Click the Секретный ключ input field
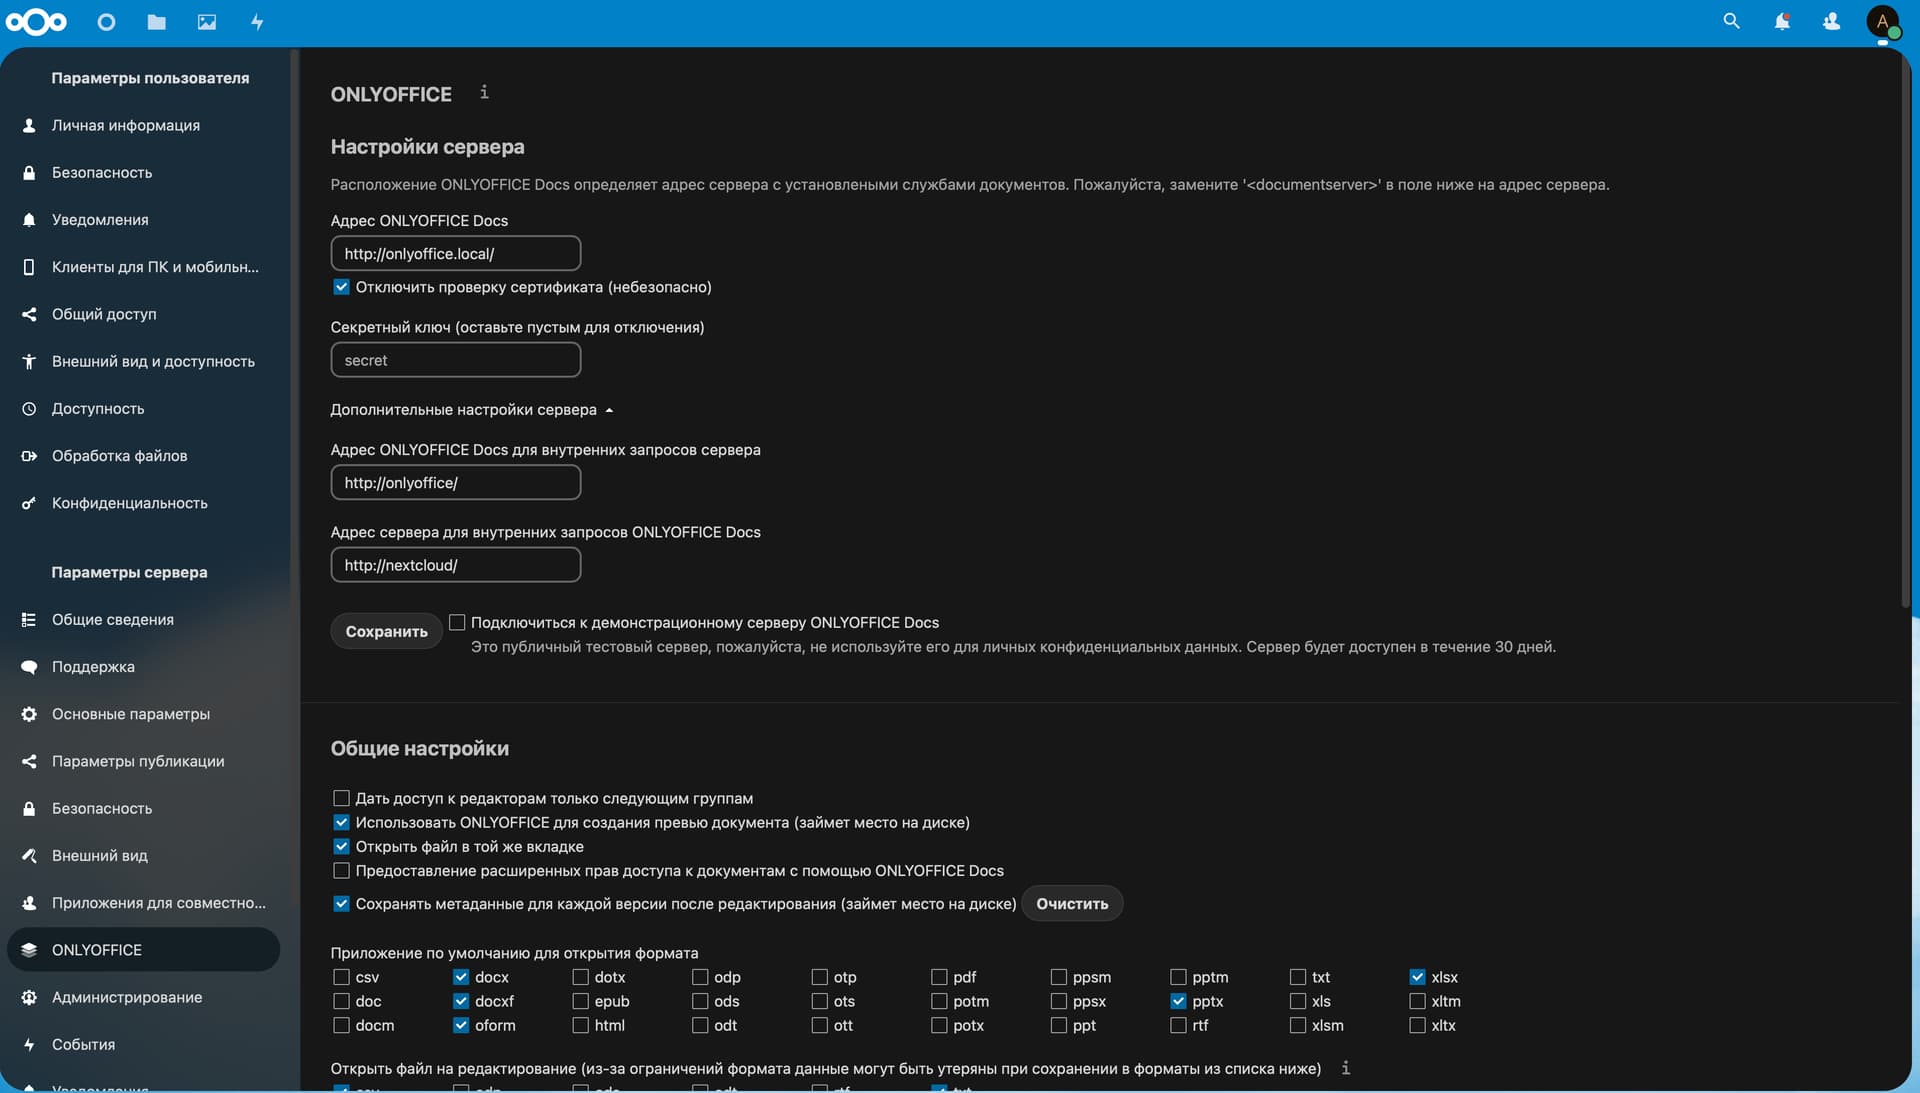This screenshot has height=1093, width=1920. pos(455,360)
